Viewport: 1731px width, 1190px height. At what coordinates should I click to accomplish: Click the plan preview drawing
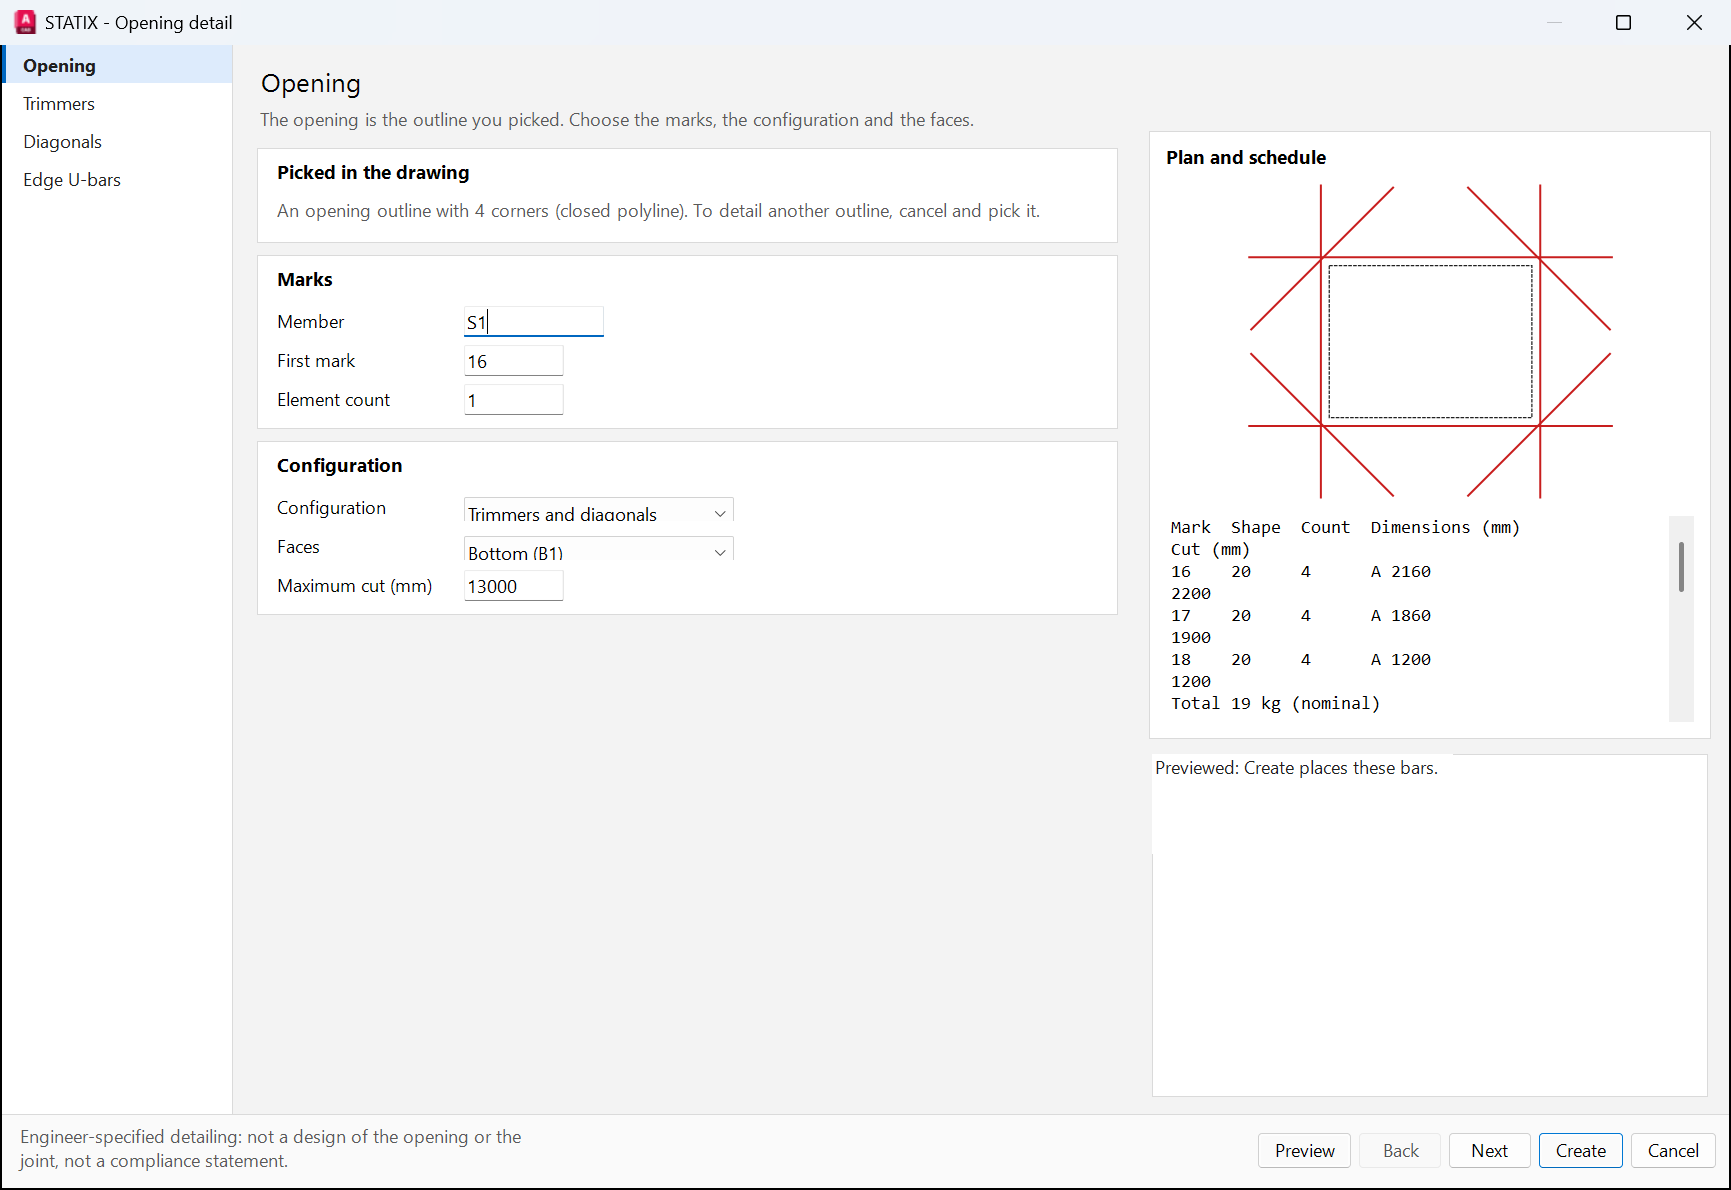pyautogui.click(x=1430, y=341)
